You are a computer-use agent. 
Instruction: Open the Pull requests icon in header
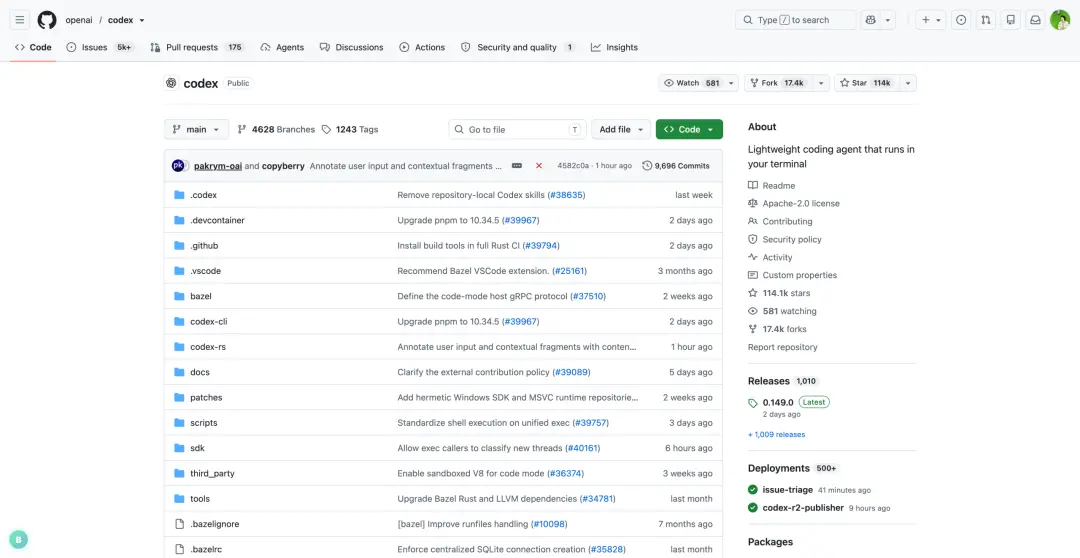[986, 20]
